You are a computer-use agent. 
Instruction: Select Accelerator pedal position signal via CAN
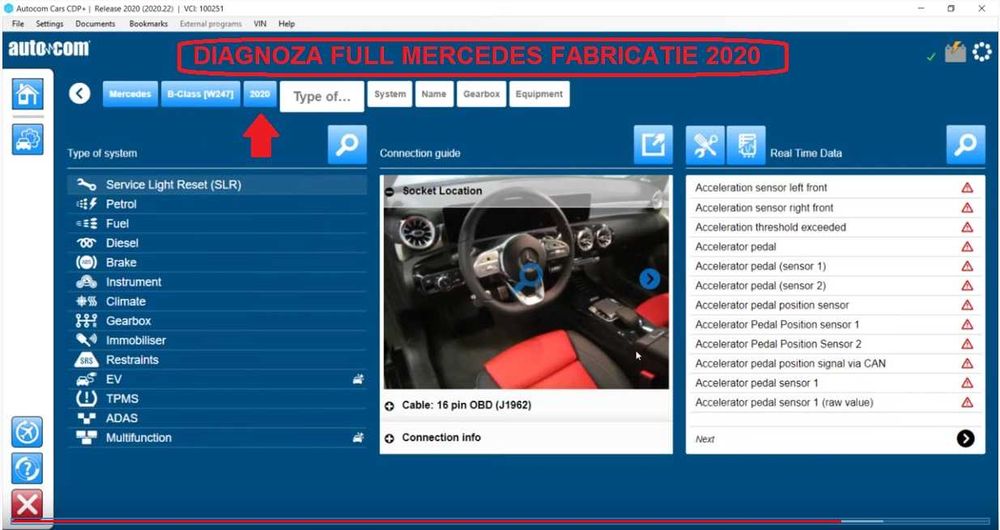[x=835, y=364]
